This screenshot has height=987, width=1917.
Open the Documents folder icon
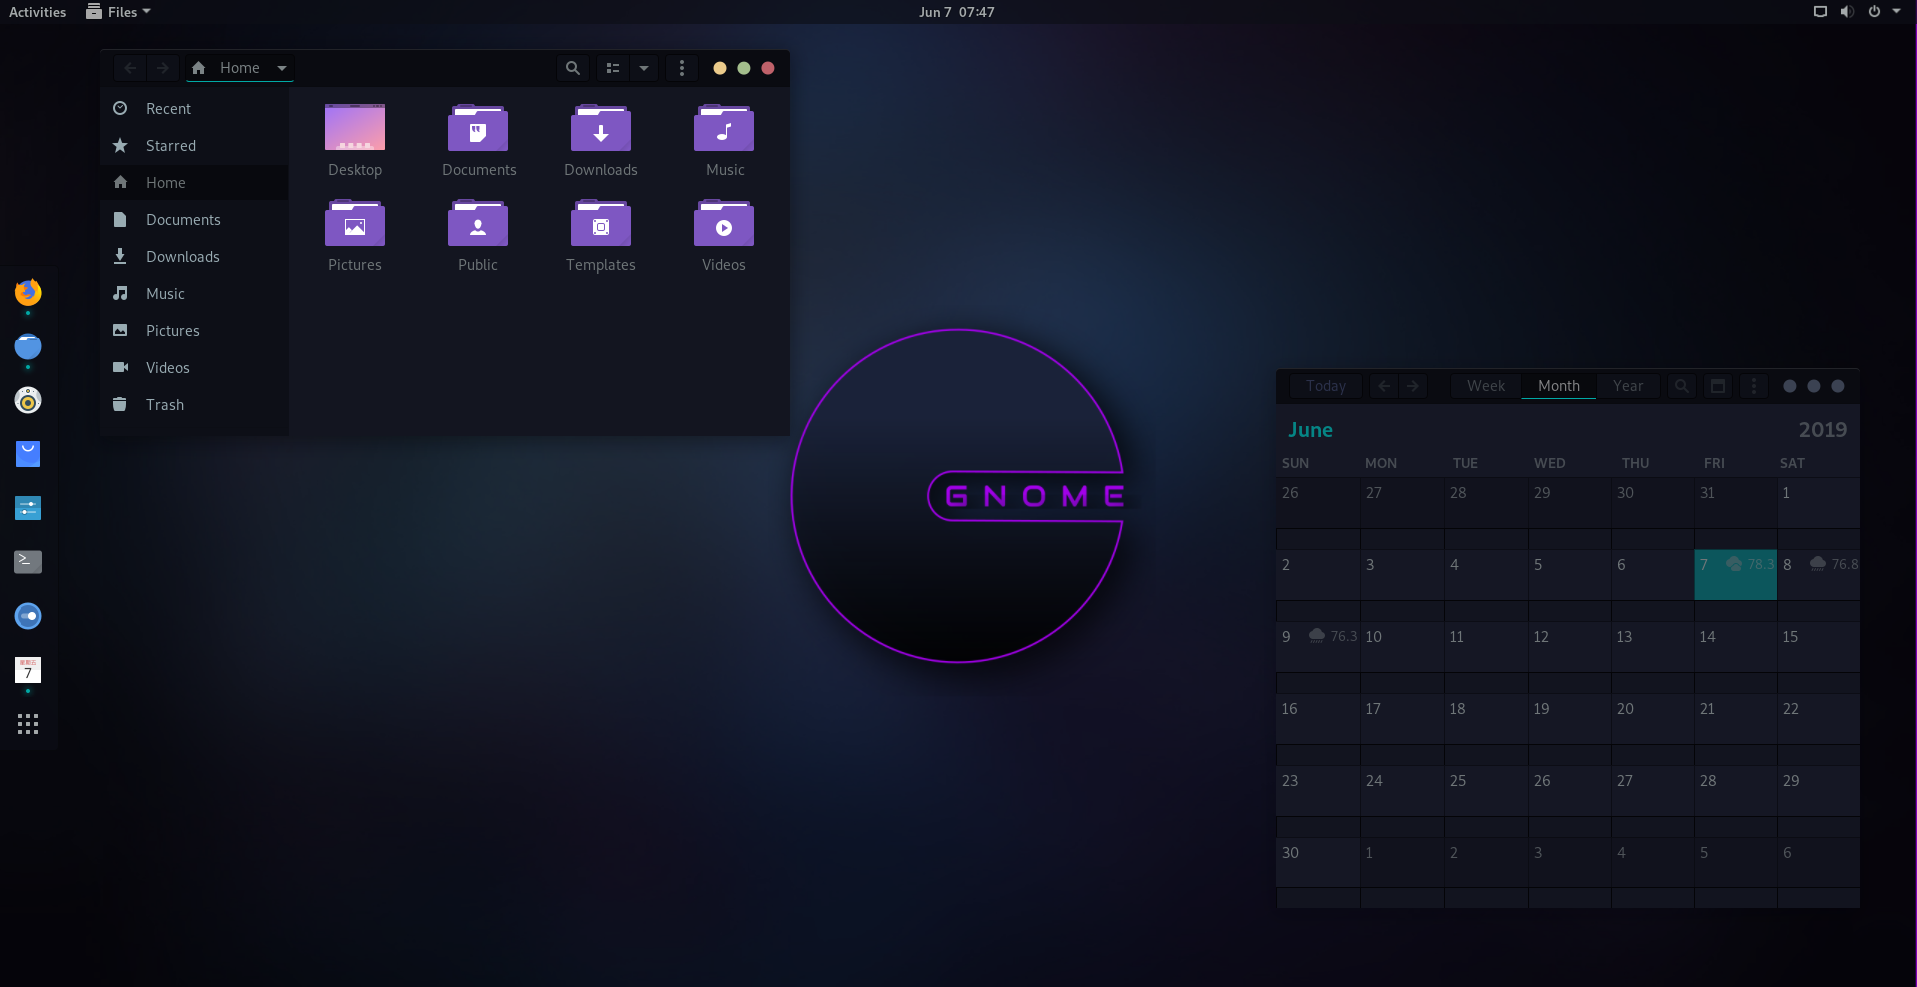(478, 129)
